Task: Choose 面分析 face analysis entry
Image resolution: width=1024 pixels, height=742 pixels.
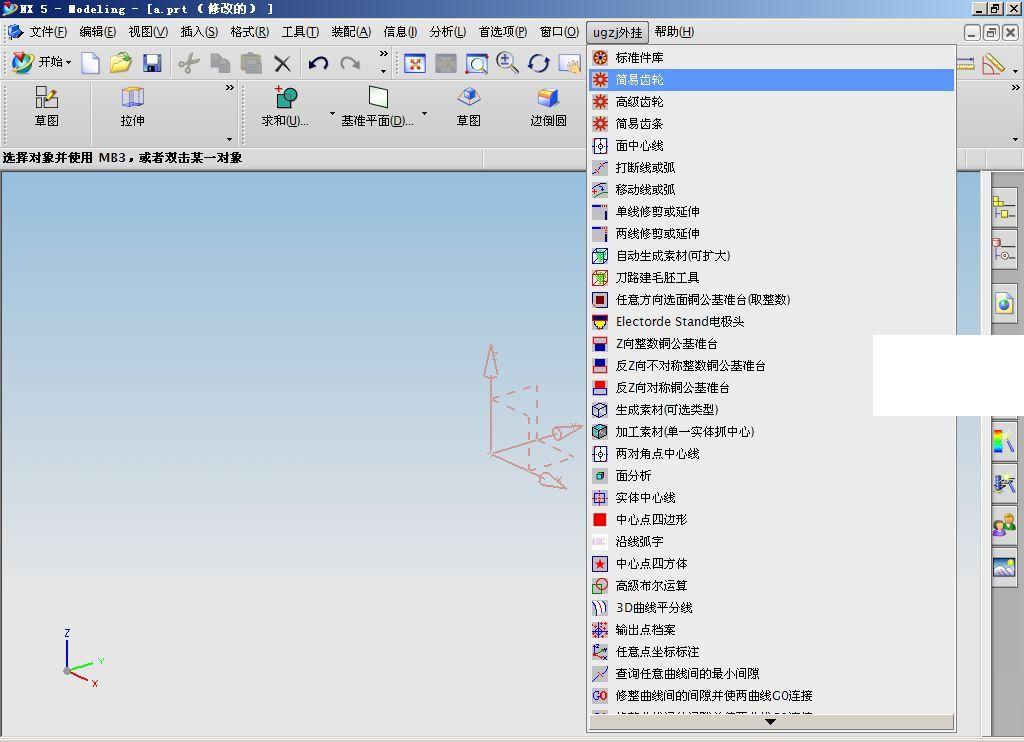Action: [x=771, y=476]
